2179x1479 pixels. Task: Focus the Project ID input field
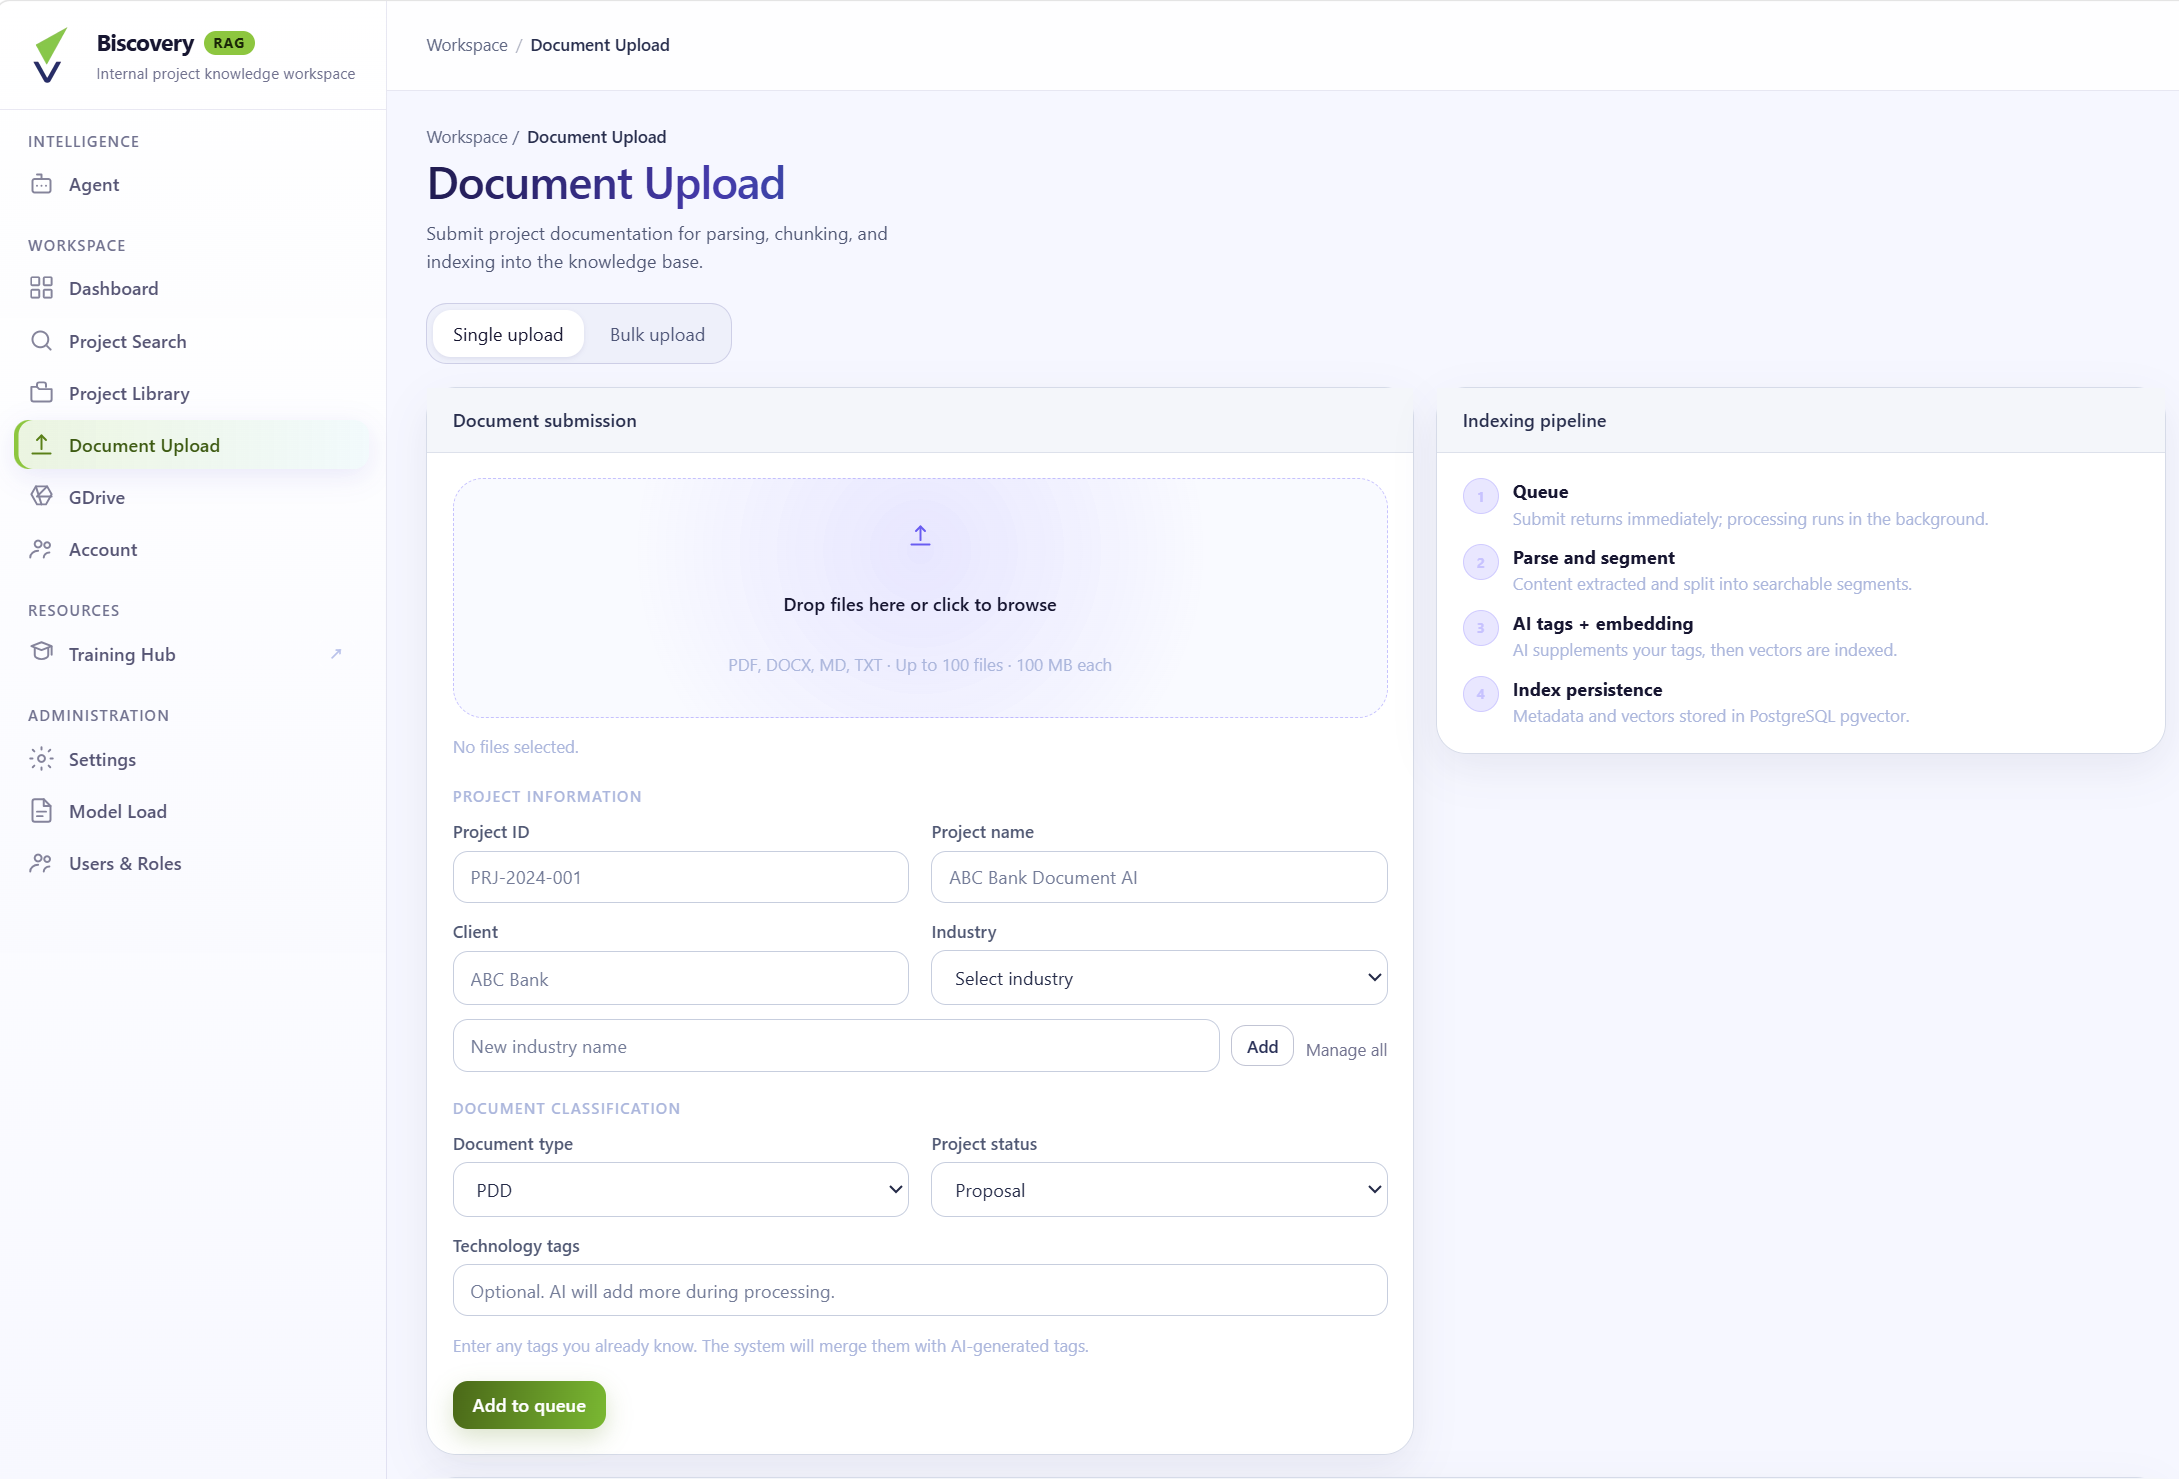tap(680, 877)
